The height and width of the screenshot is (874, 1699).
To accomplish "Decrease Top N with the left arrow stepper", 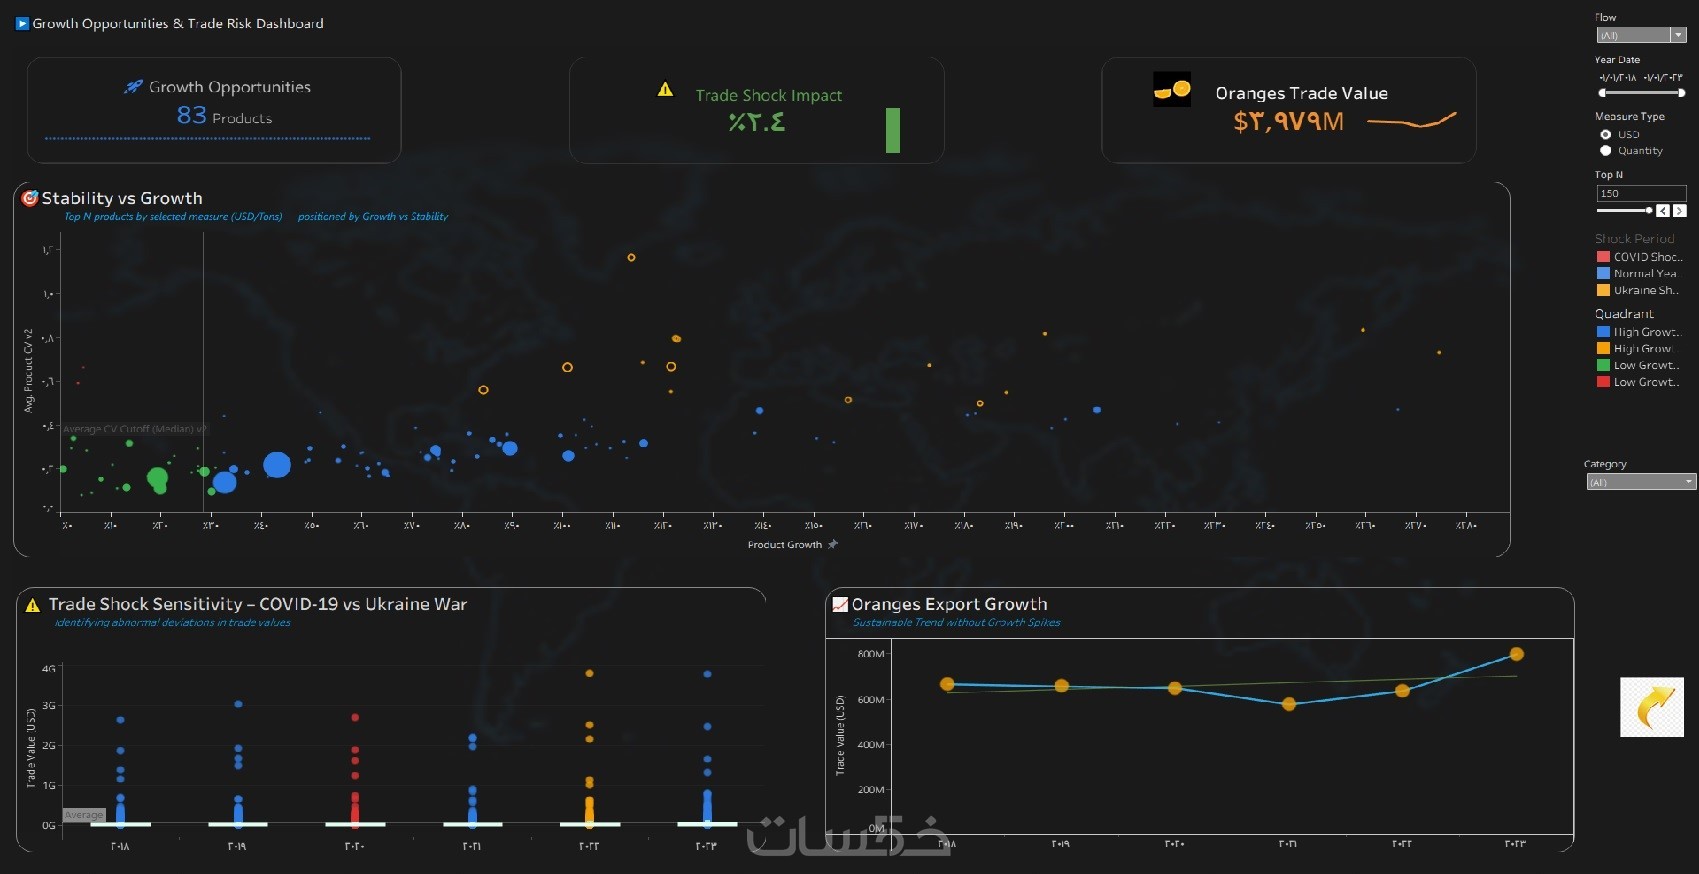I will coord(1662,210).
